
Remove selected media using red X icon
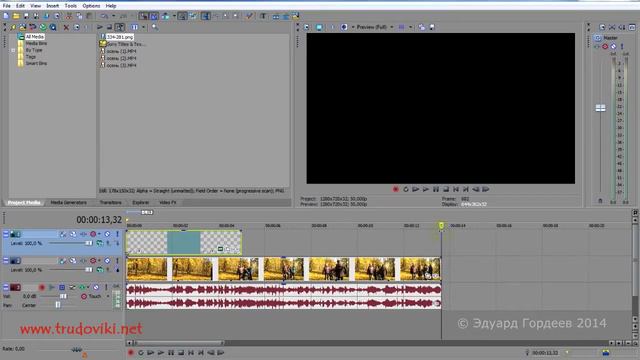[66, 27]
